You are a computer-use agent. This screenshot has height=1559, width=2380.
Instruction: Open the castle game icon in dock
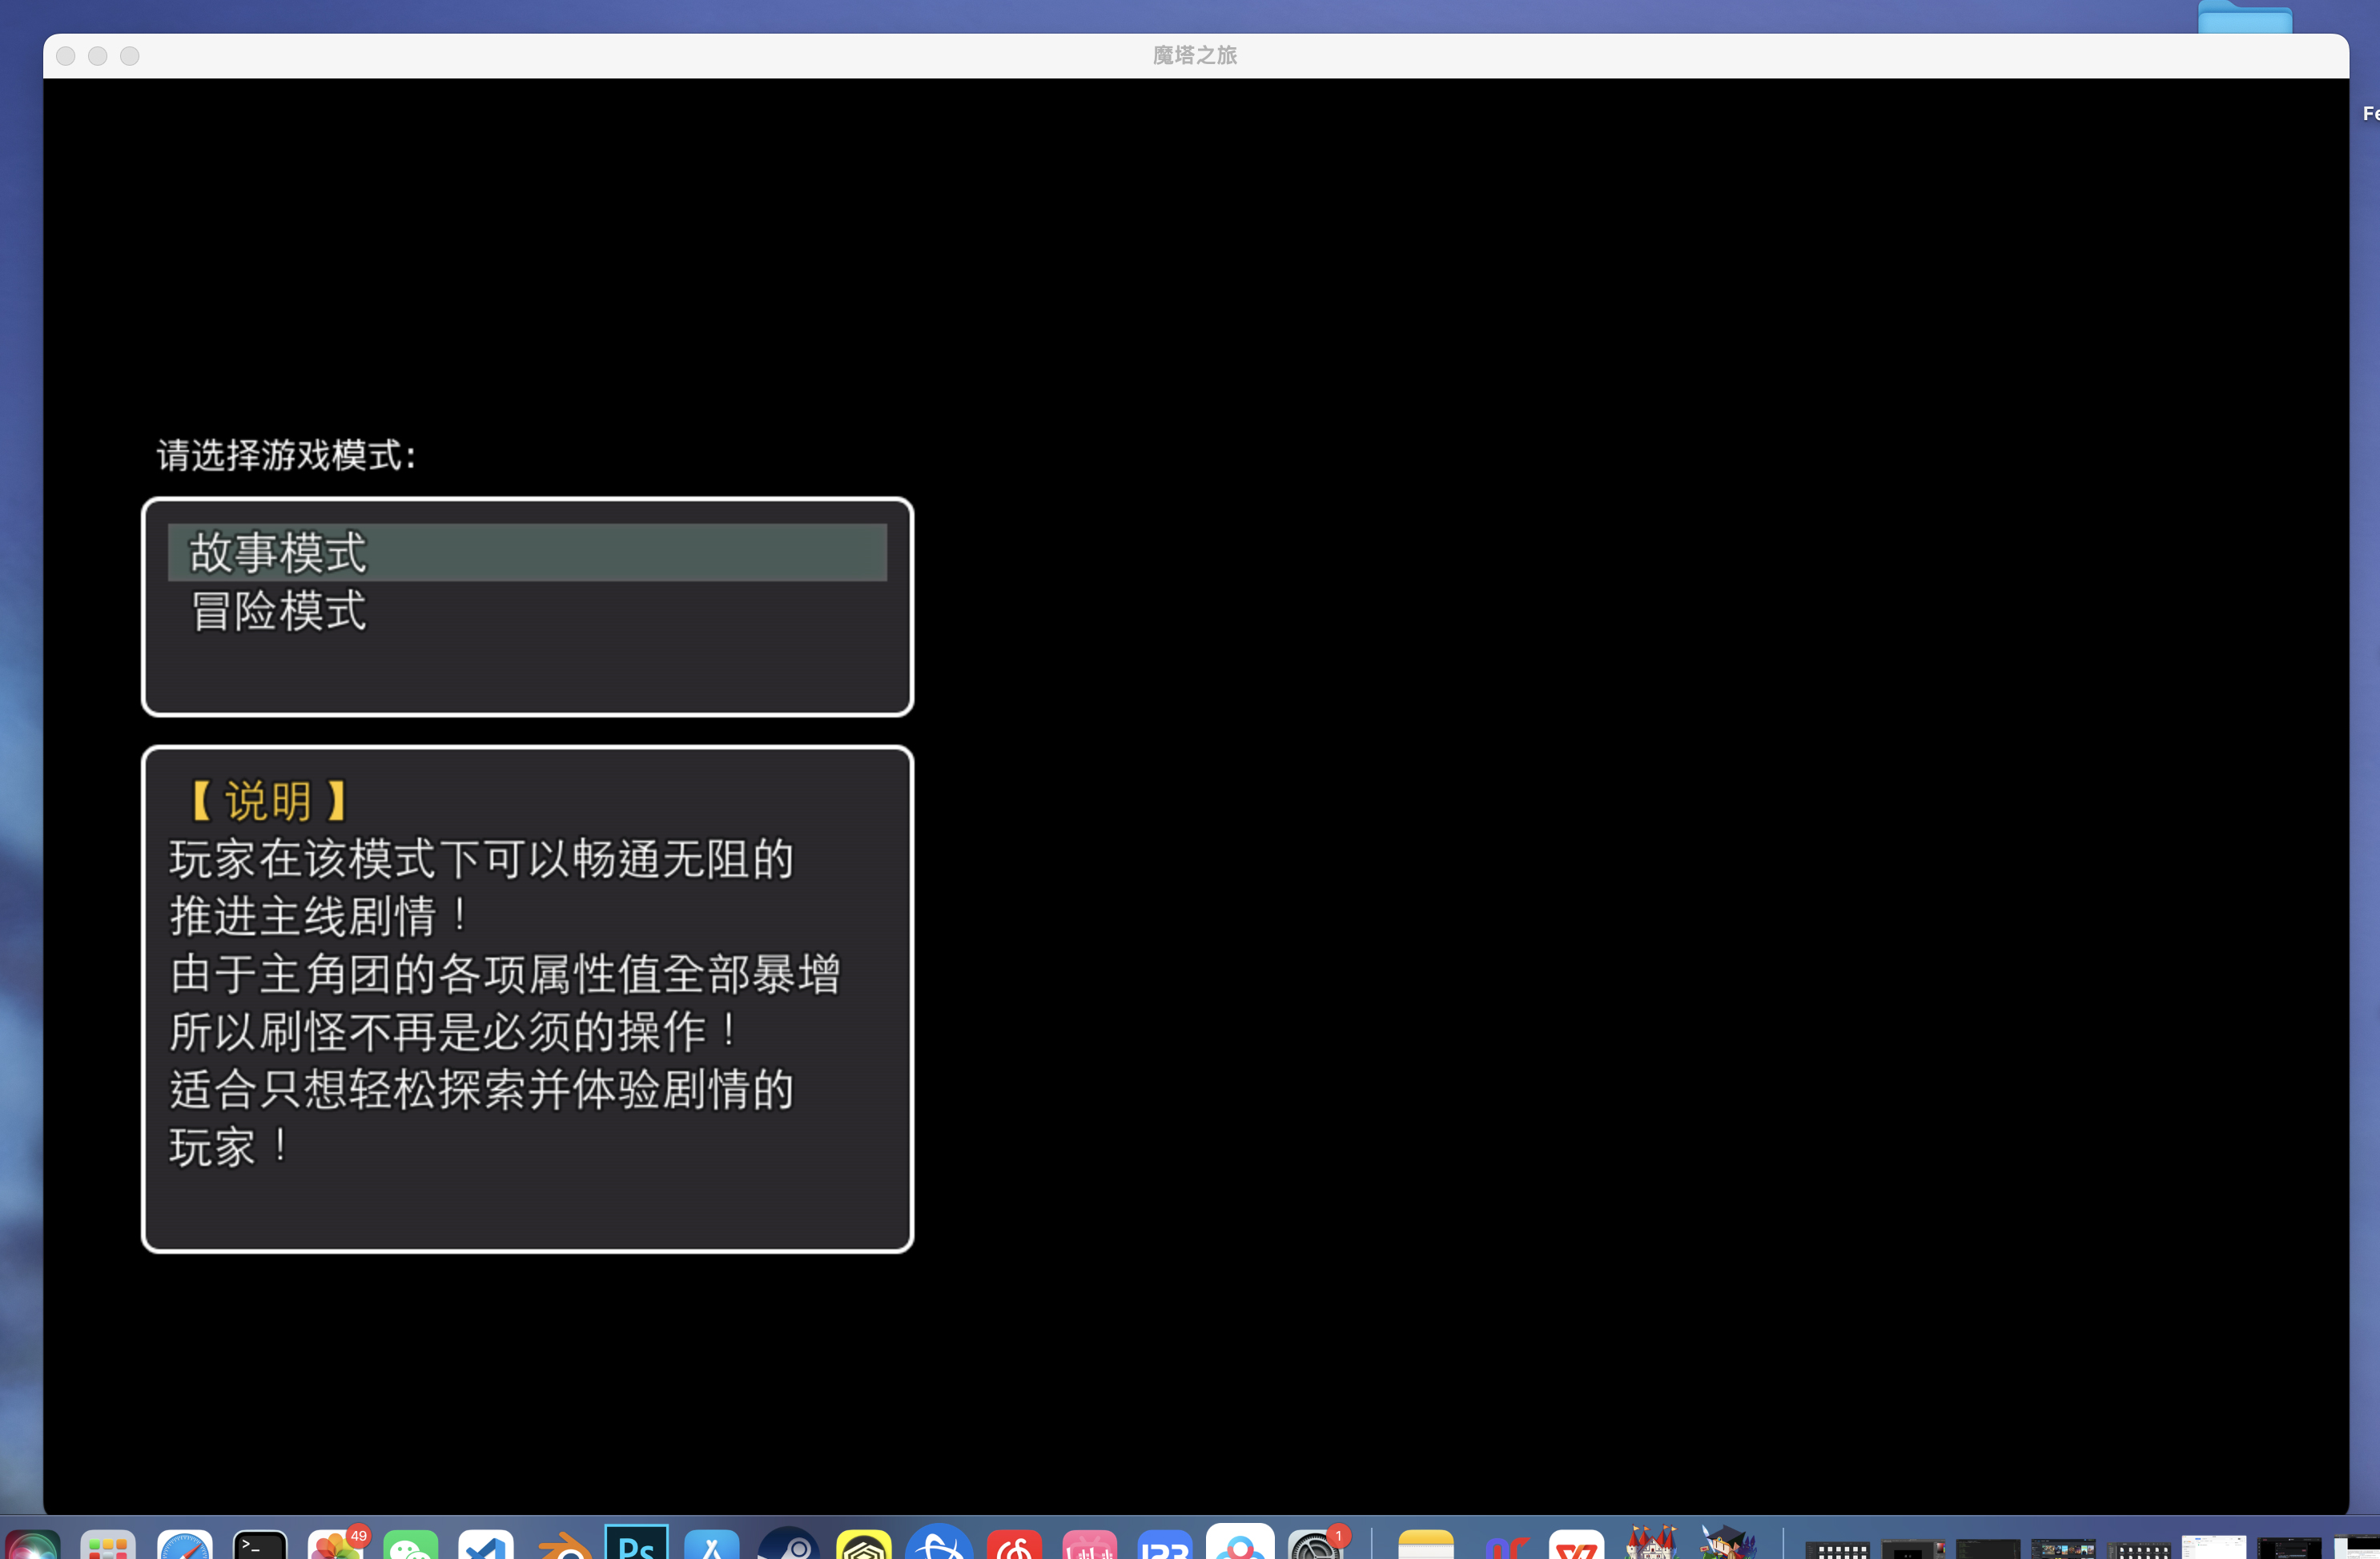pyautogui.click(x=1652, y=1543)
